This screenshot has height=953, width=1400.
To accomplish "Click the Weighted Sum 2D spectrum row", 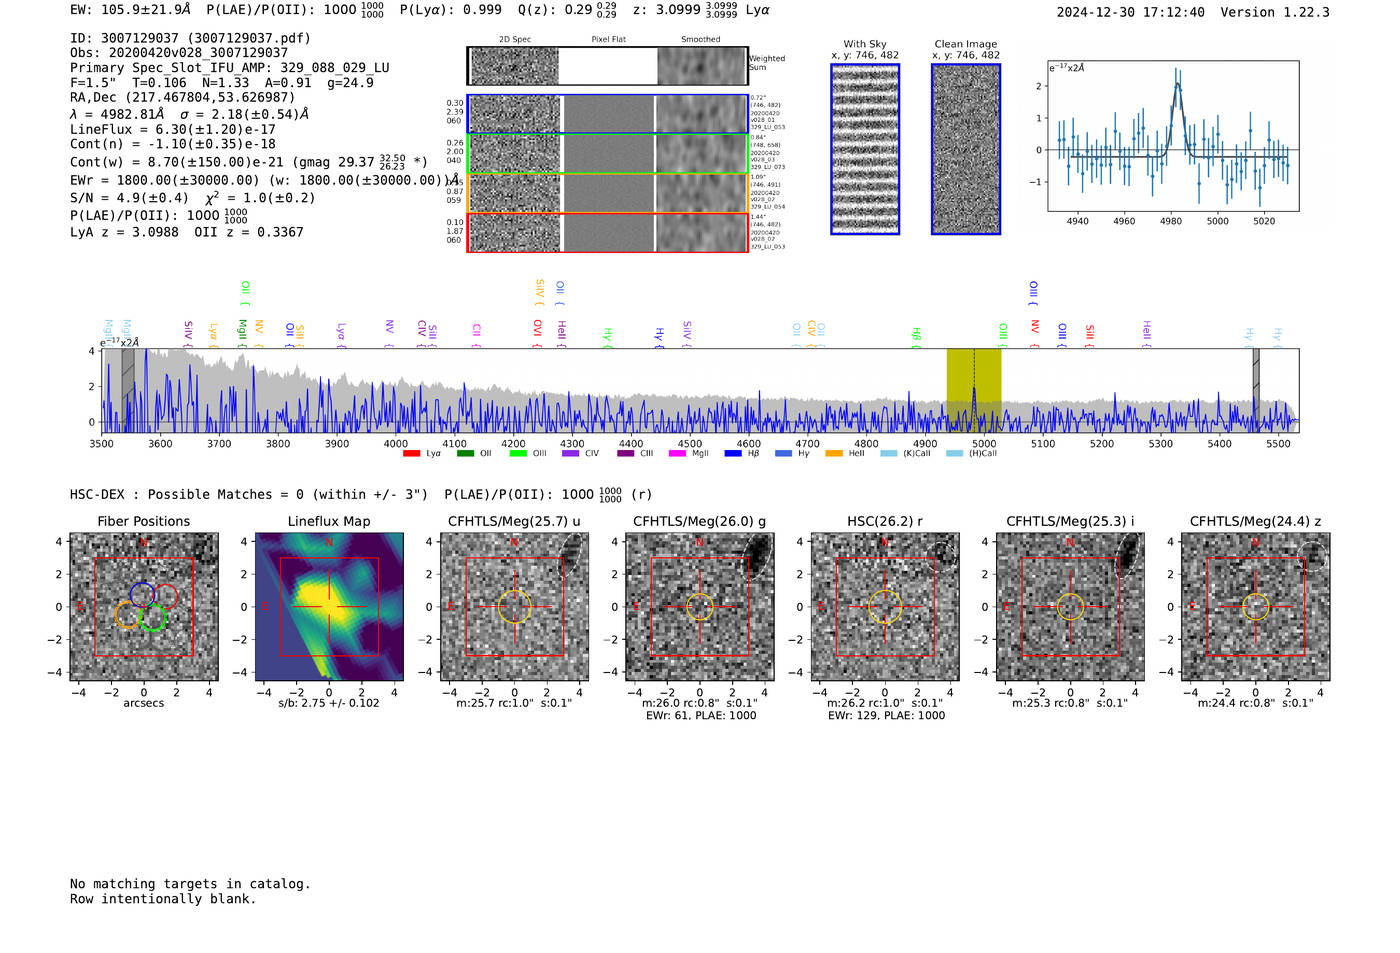I will (x=607, y=66).
